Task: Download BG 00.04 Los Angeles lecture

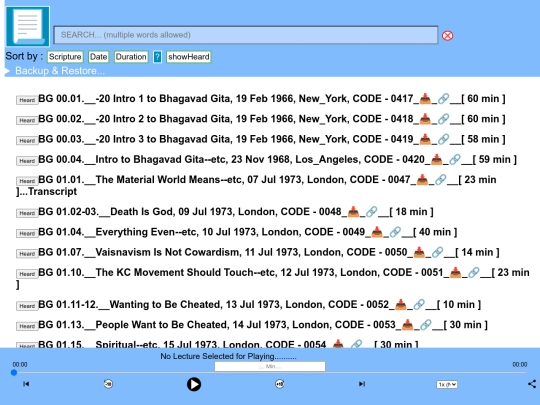Action: [x=437, y=159]
